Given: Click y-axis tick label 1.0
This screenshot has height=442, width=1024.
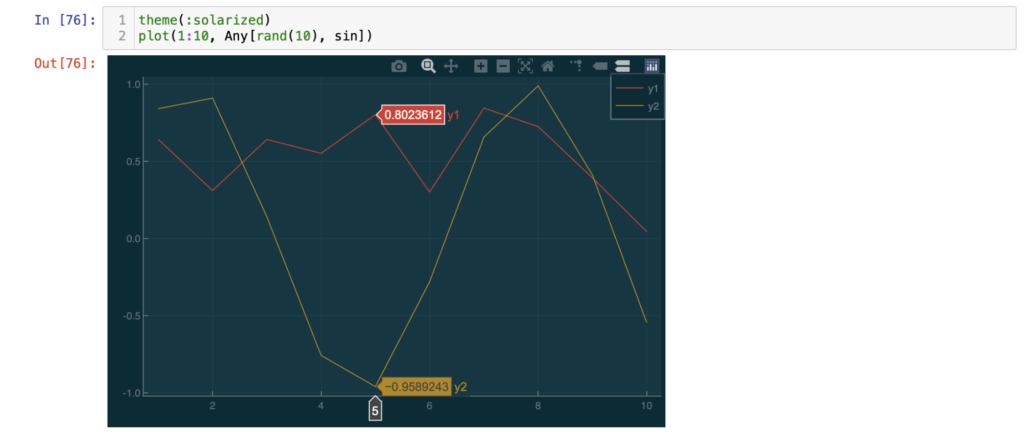Looking at the screenshot, I should click(135, 84).
